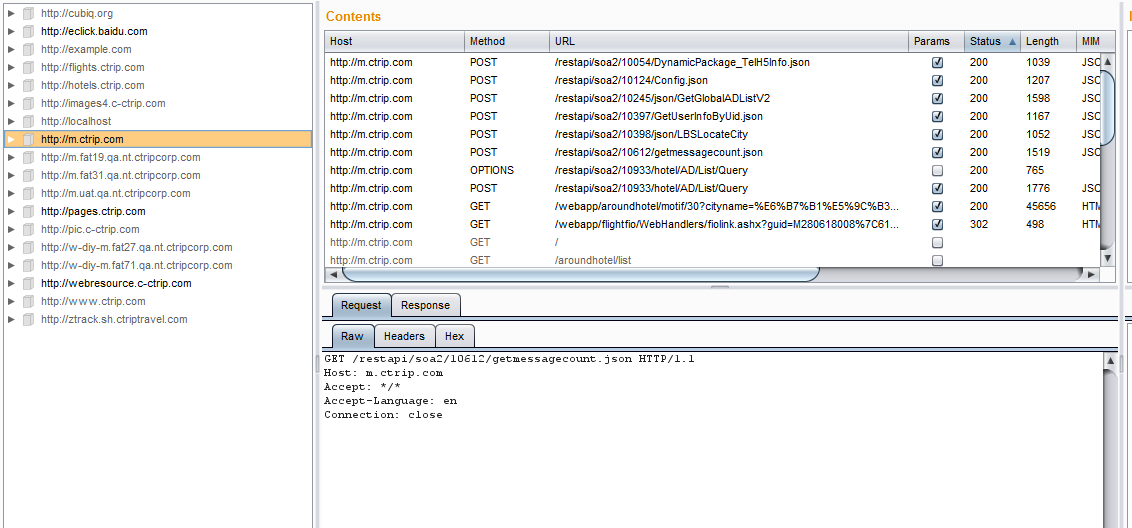Expand the http://m.ctrip.com tree node

tap(12, 140)
